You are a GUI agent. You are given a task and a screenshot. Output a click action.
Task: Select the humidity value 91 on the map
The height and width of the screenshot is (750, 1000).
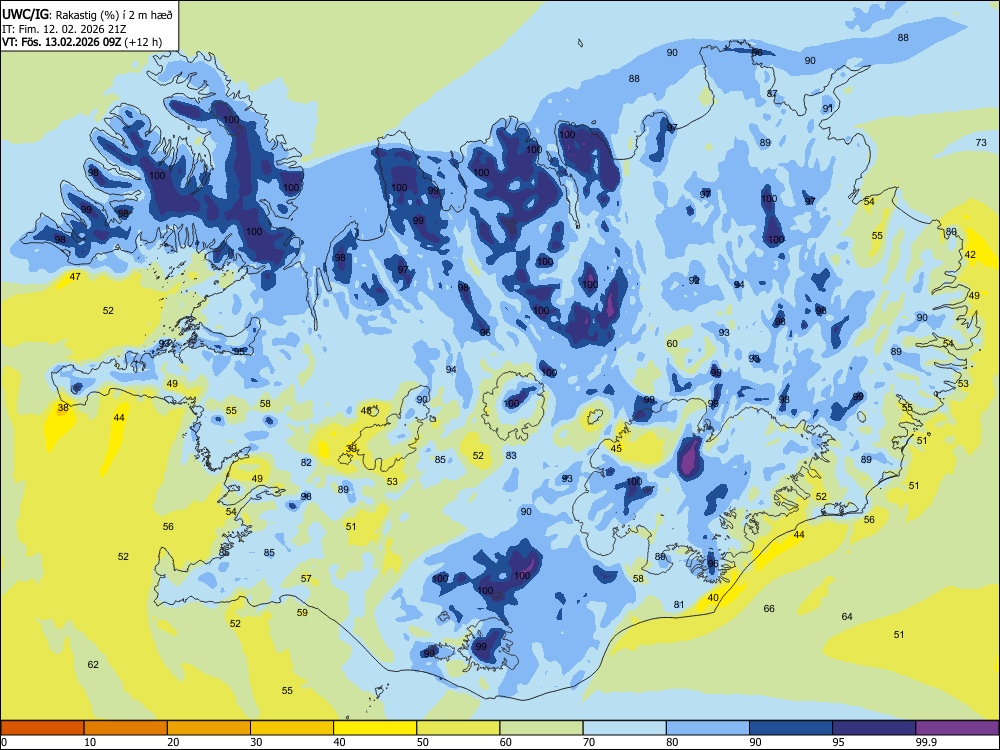pos(828,109)
